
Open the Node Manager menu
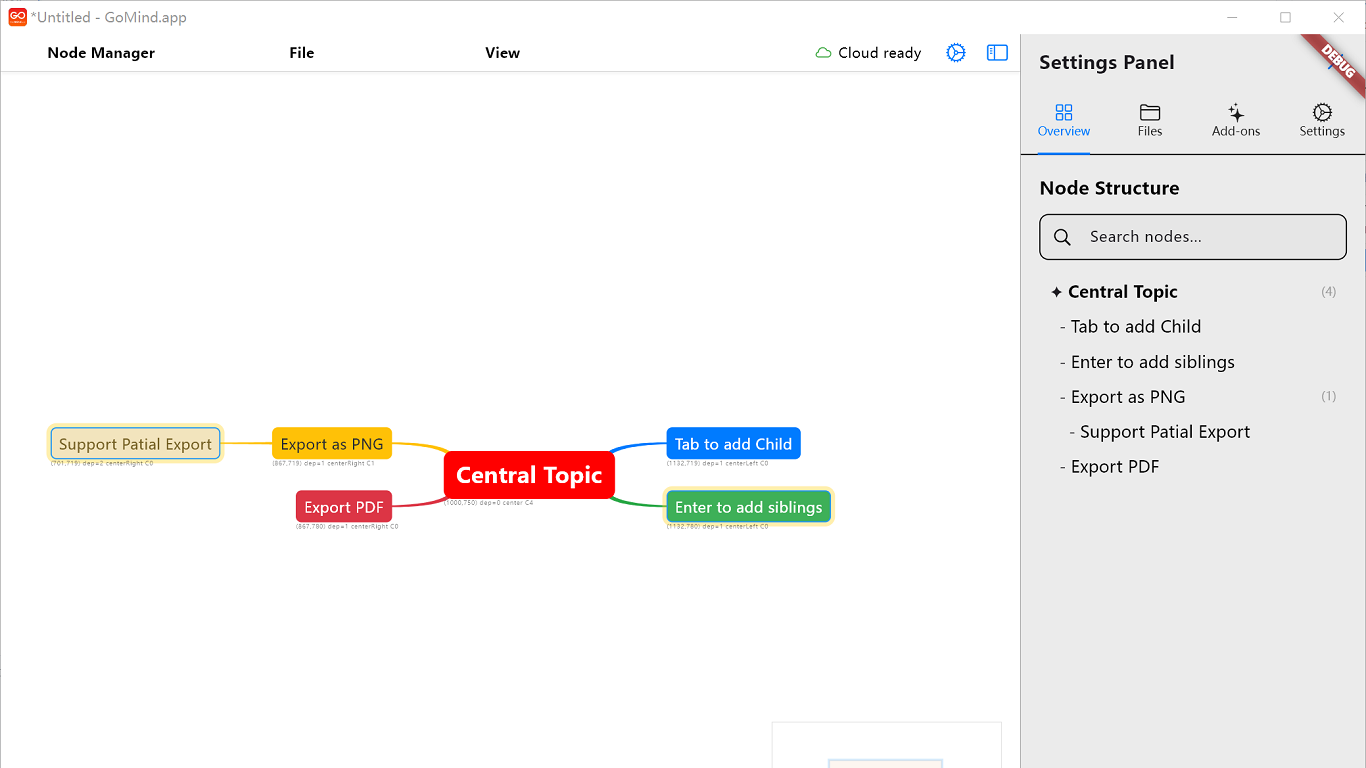pyautogui.click(x=100, y=52)
